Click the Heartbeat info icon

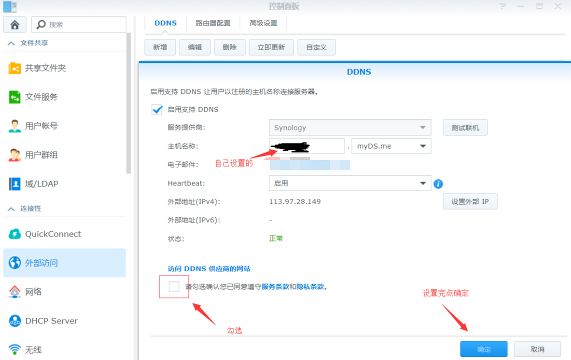pos(438,184)
